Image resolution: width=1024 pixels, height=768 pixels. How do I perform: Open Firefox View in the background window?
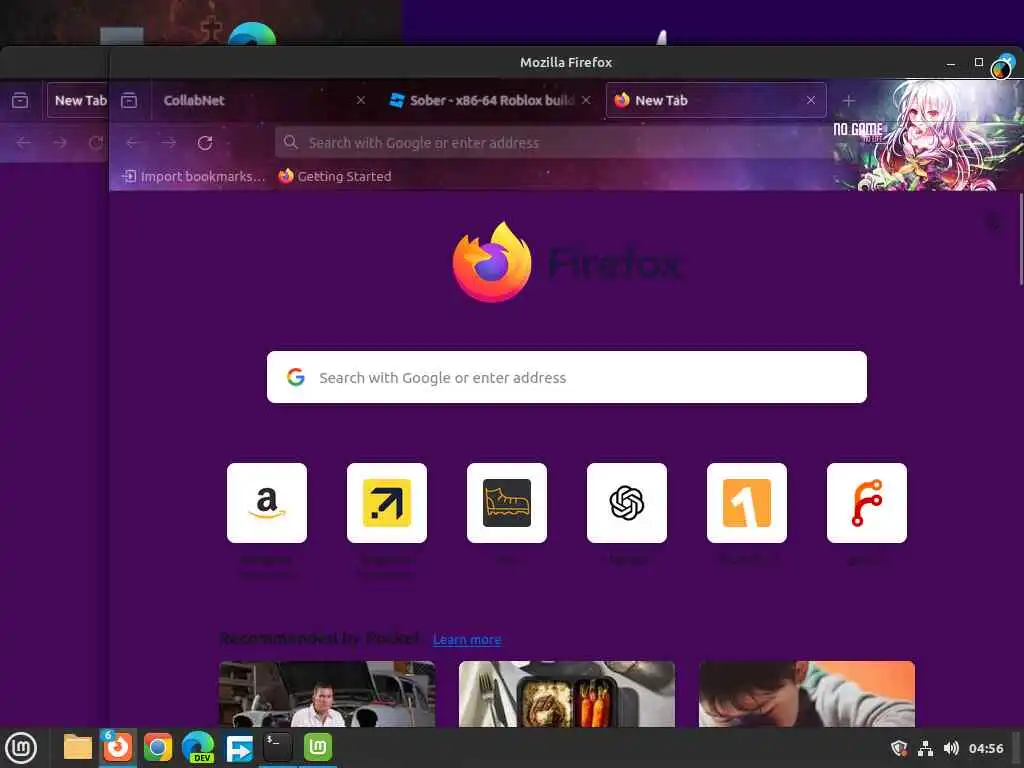click(x=20, y=100)
